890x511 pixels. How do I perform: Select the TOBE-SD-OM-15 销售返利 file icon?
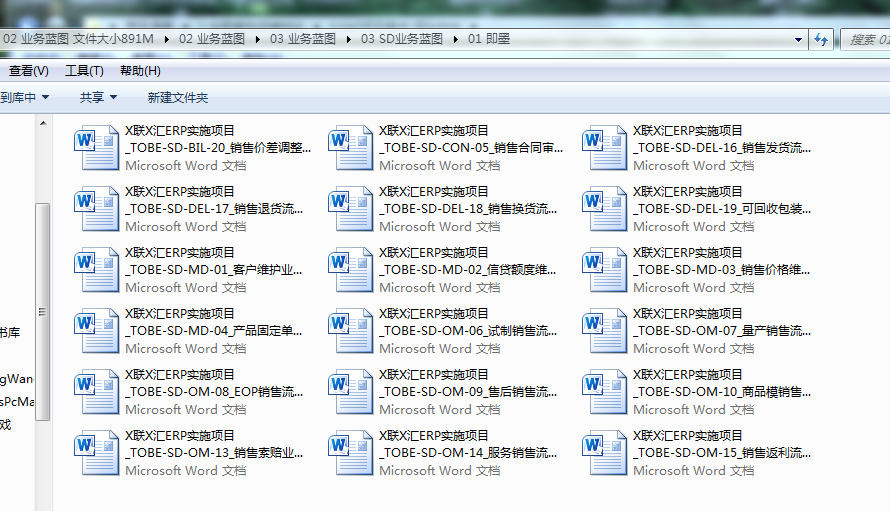click(x=605, y=452)
